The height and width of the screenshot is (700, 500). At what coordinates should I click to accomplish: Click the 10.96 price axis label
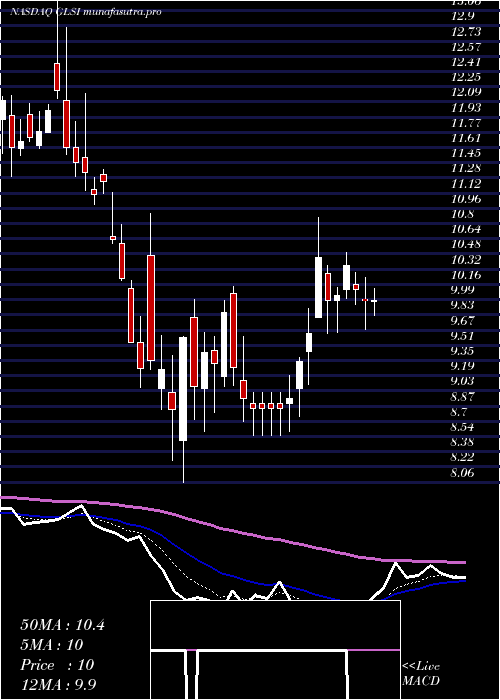[466, 199]
